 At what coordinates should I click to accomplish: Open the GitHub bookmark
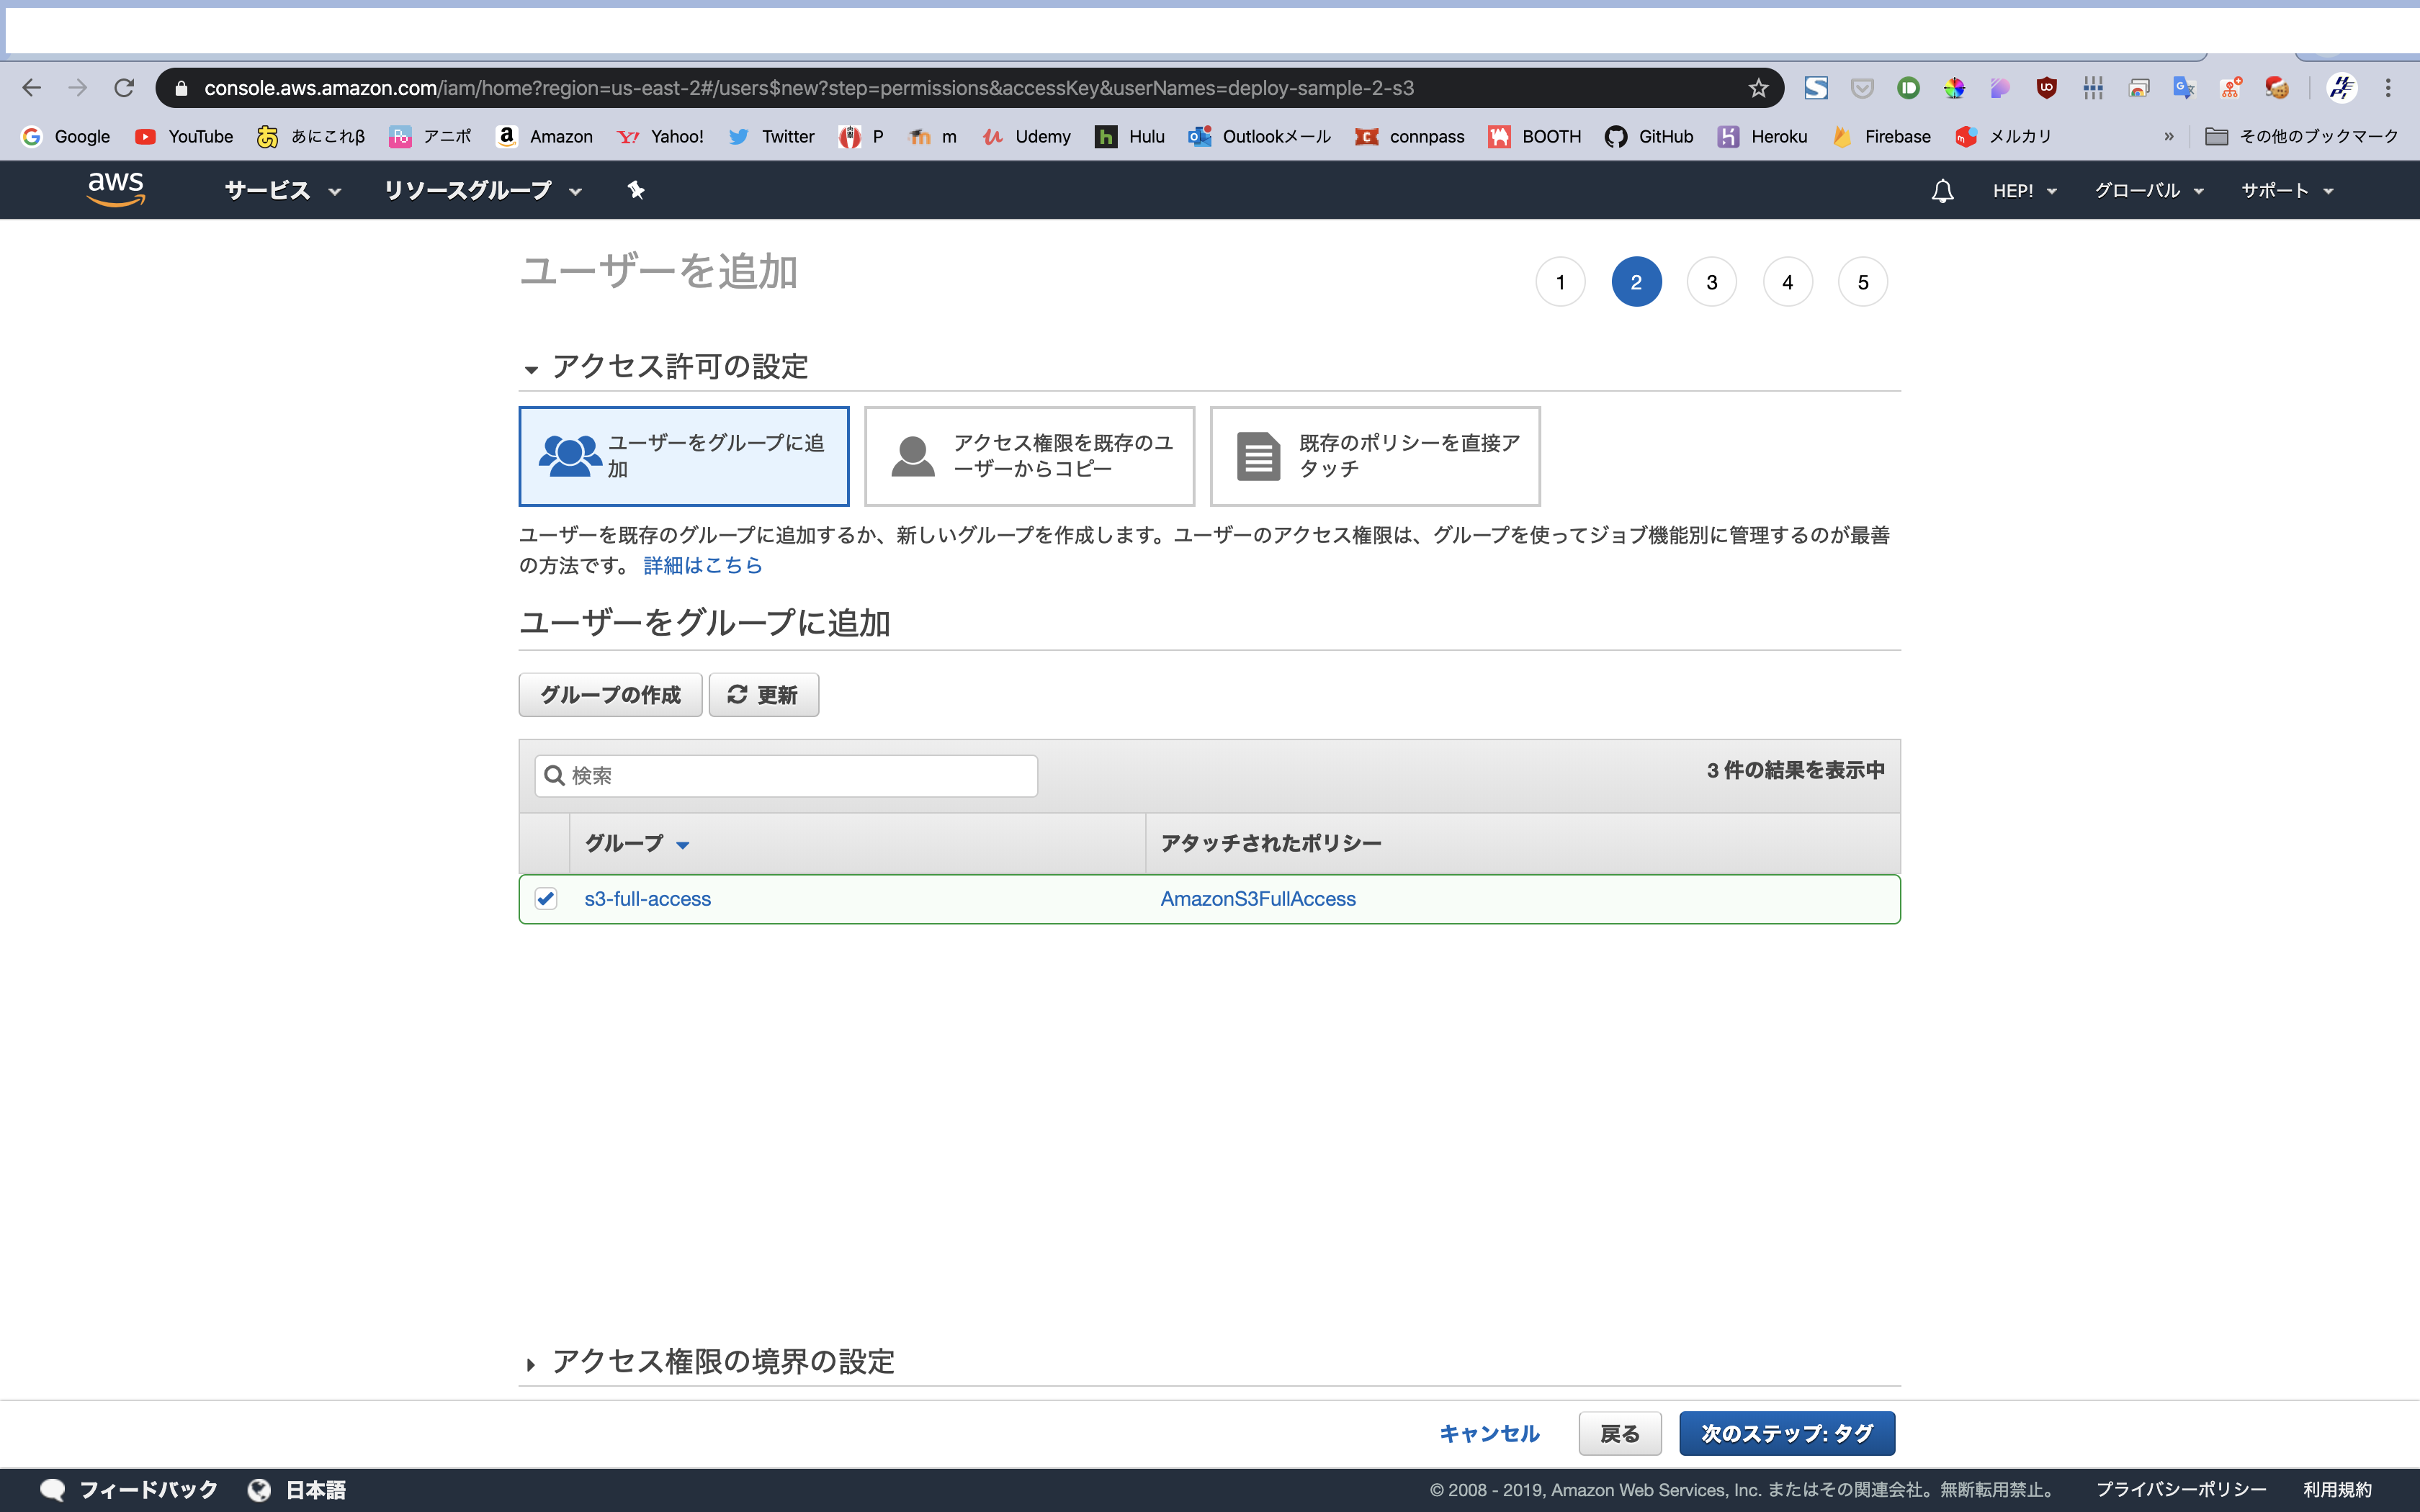(1649, 136)
